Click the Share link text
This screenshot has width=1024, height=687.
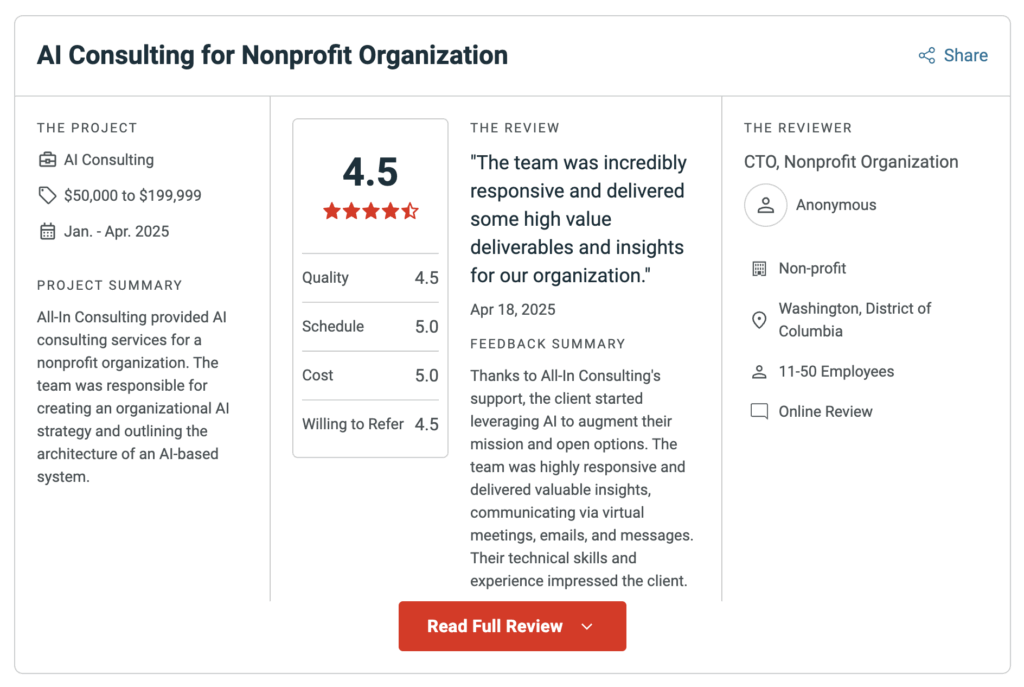tap(965, 56)
